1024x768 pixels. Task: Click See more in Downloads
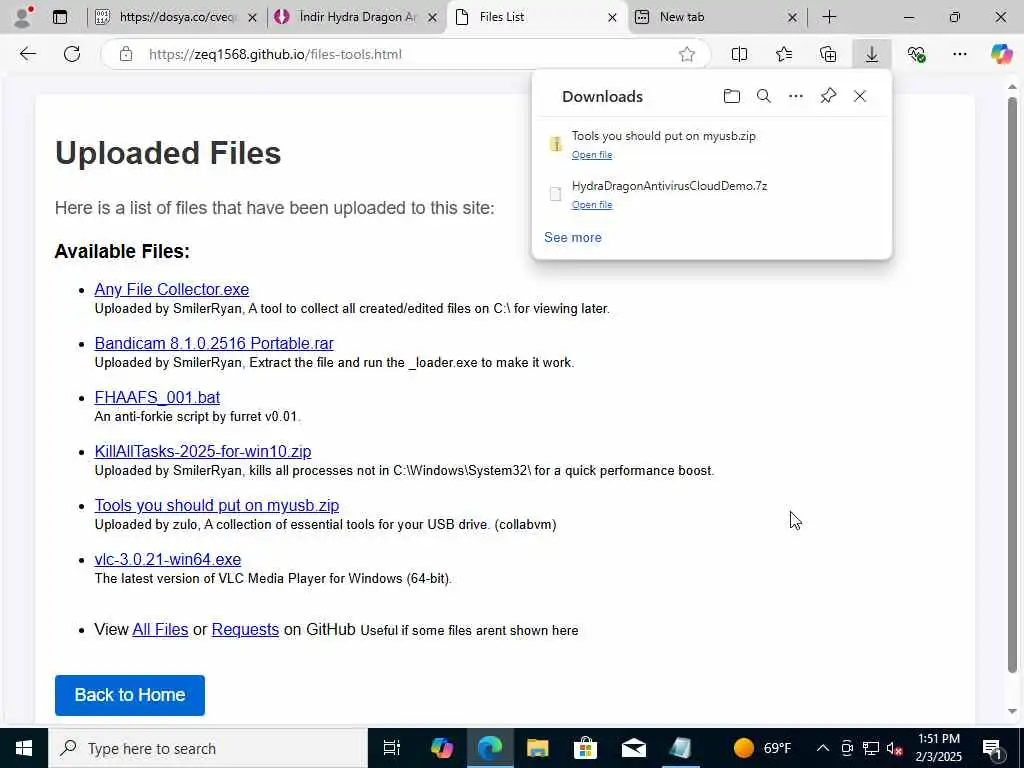(x=573, y=238)
